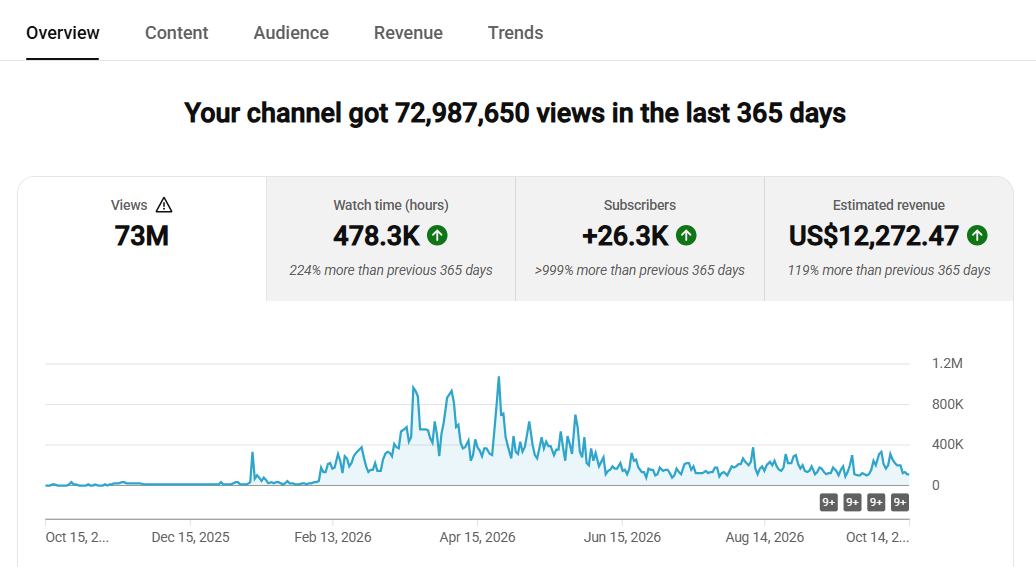Select the Watch time (hours) card

(x=391, y=239)
